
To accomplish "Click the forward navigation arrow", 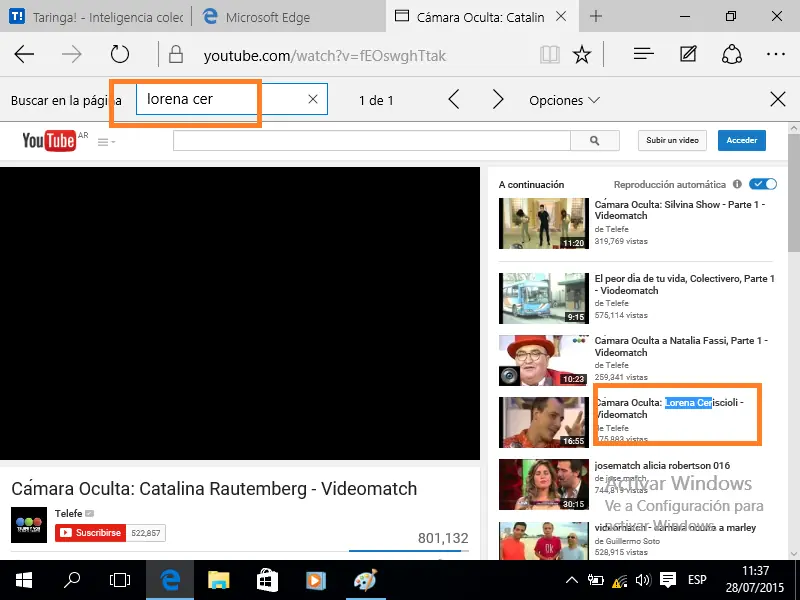I will coord(71,54).
